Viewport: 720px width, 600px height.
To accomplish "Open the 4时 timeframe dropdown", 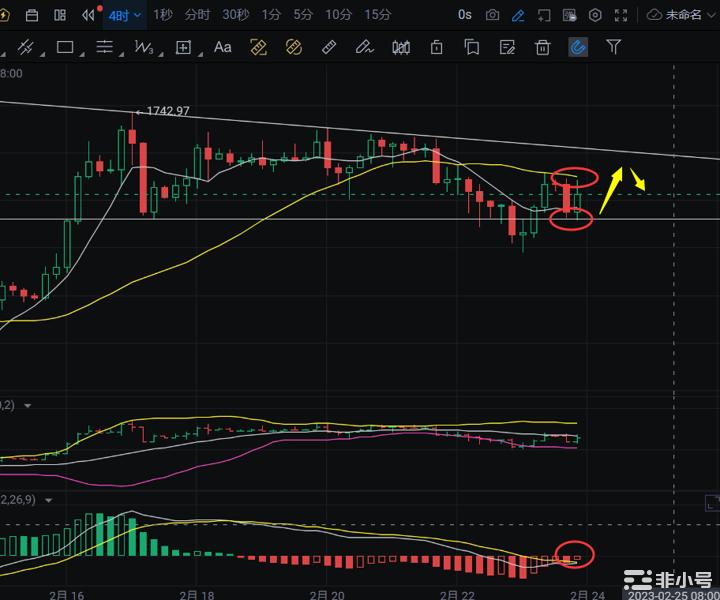I will pyautogui.click(x=124, y=15).
